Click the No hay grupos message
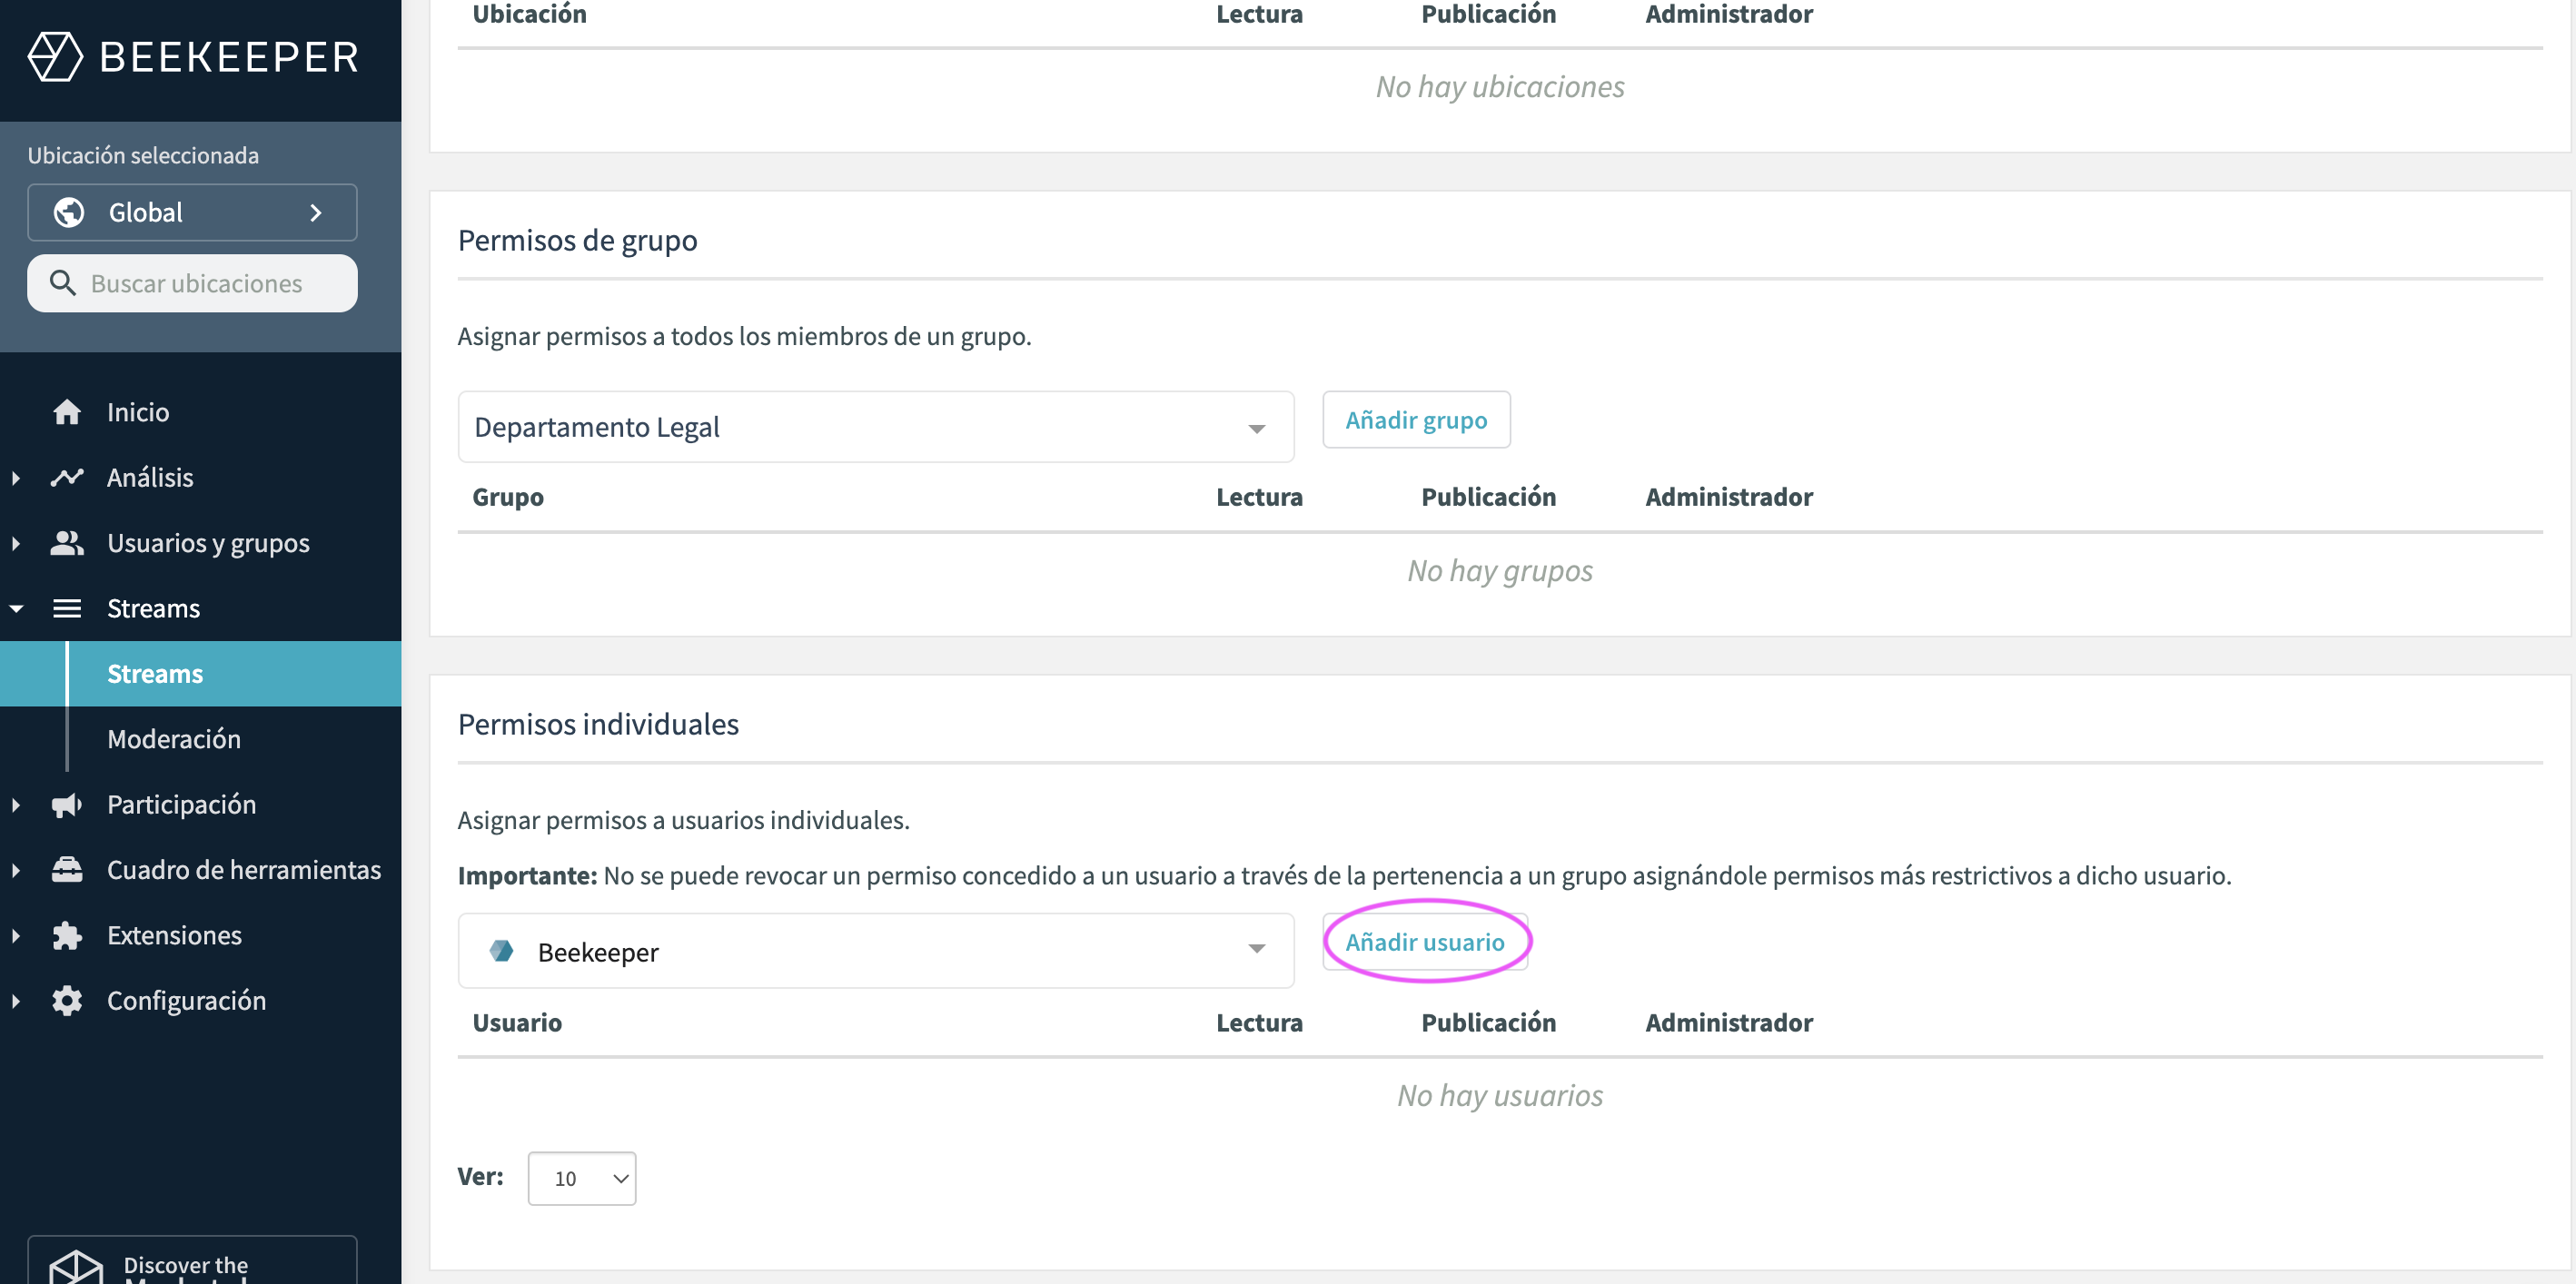 [1500, 570]
